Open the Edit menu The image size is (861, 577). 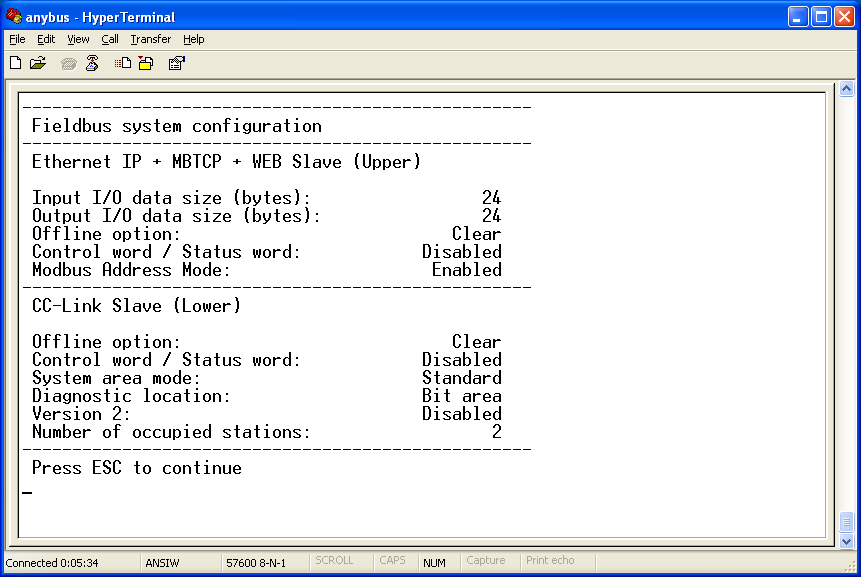point(46,39)
